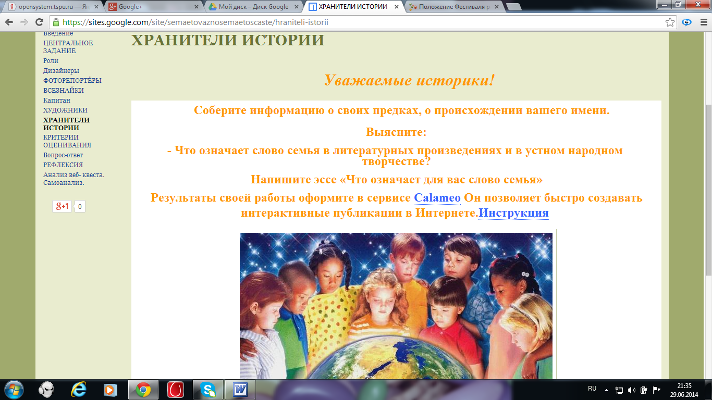712x400 pixels.
Task: Select ХРАНИТЕЛИ ИСТОРИИ in the sidebar
Action: click(x=66, y=123)
